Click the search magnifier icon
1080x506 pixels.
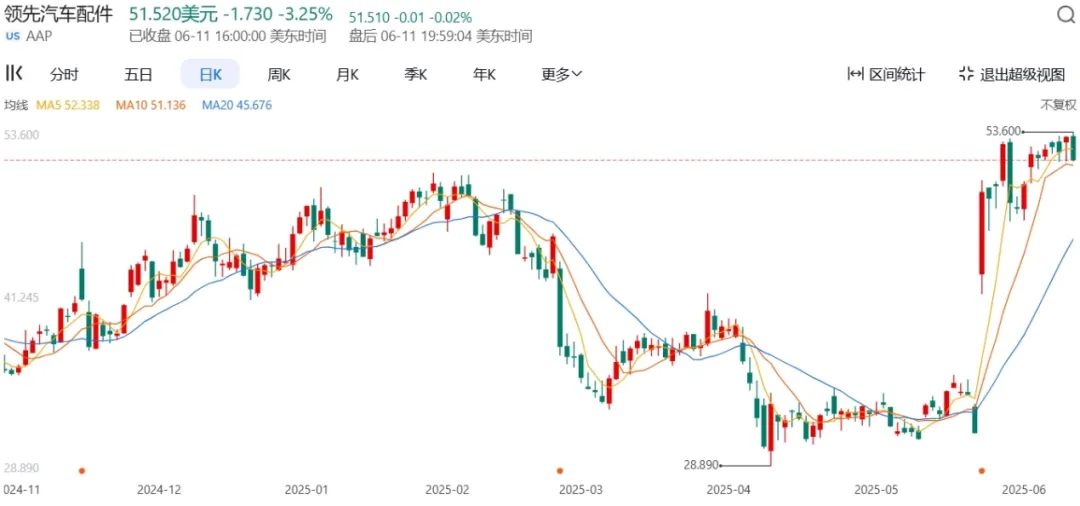tap(1065, 15)
